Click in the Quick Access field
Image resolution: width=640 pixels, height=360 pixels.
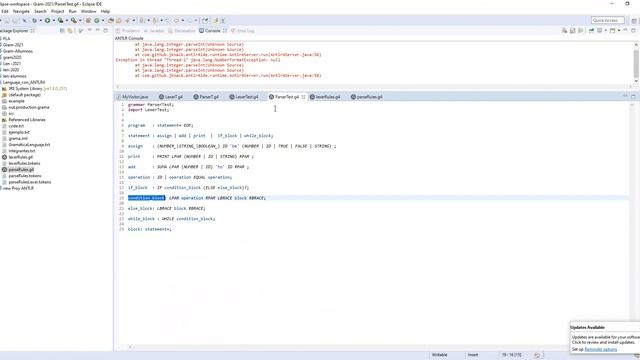tap(607, 20)
